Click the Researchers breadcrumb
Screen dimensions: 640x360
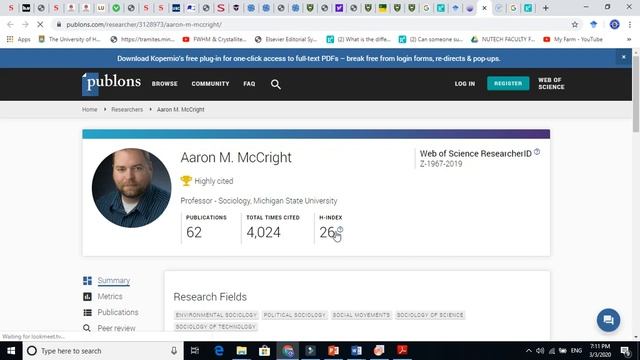pyautogui.click(x=127, y=109)
